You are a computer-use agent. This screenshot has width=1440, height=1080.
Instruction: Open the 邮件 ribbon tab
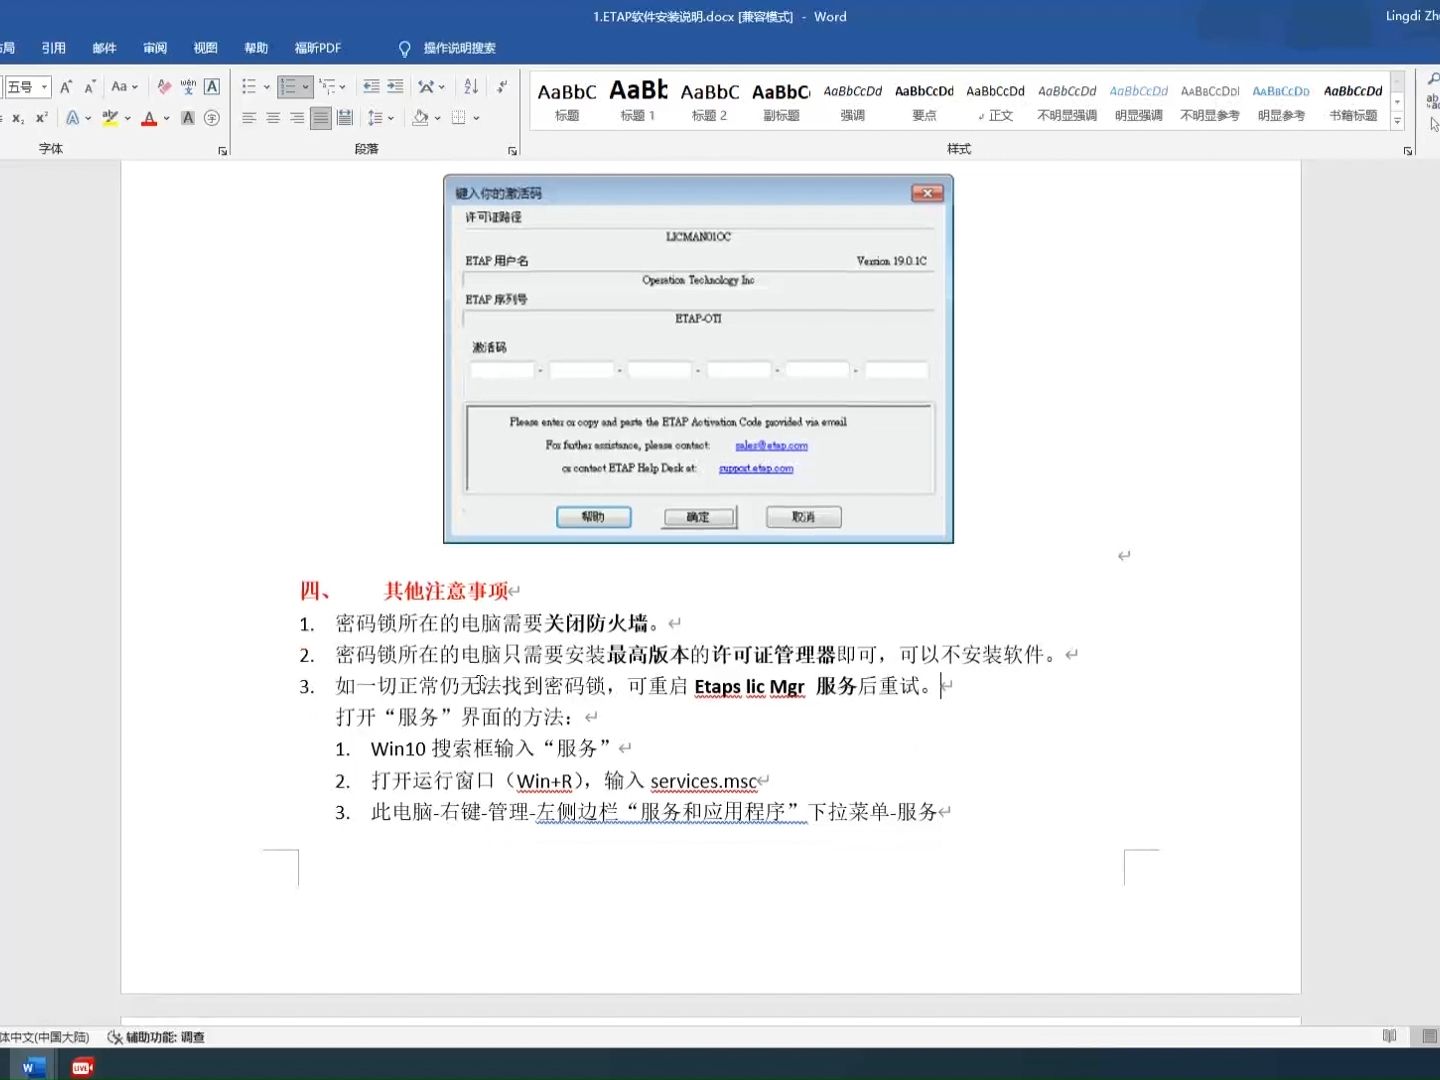(104, 48)
